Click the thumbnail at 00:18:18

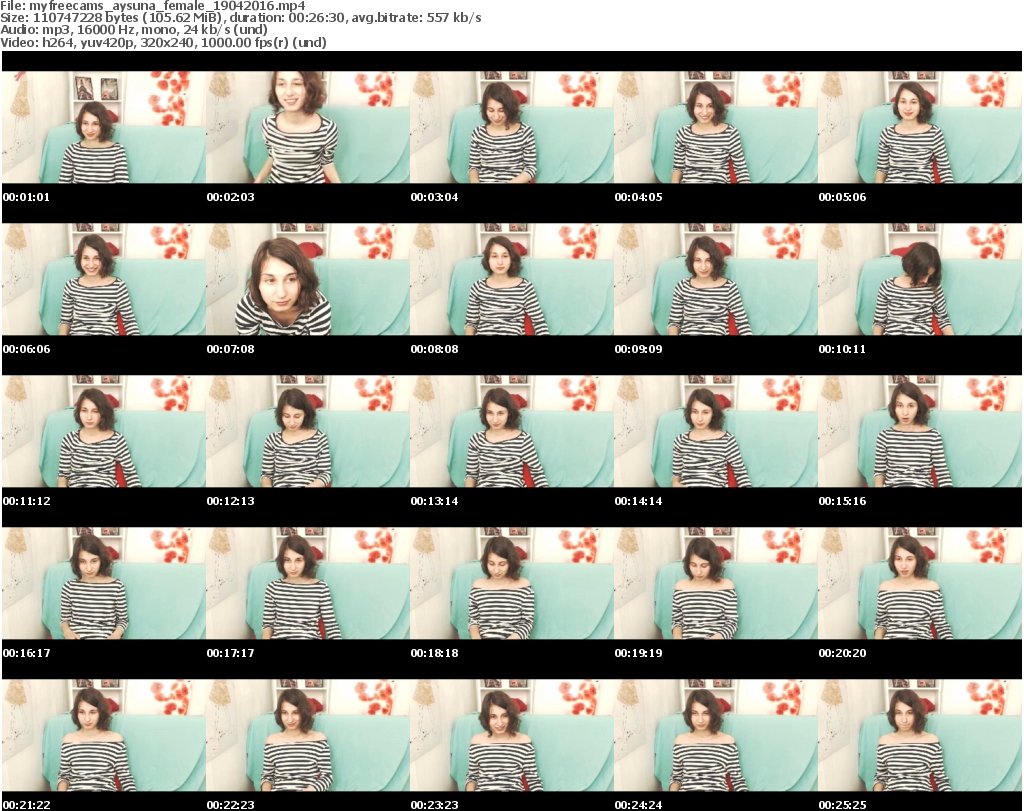pos(512,584)
